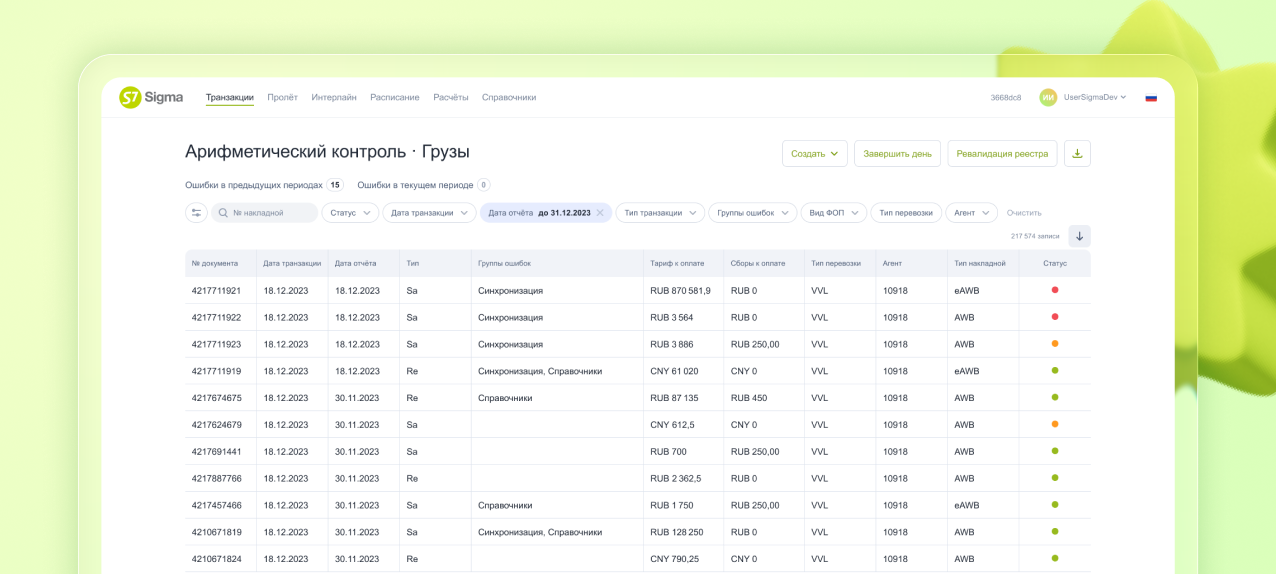1276x574 pixels.
Task: Switch to the Справочники tab
Action: click(x=509, y=97)
